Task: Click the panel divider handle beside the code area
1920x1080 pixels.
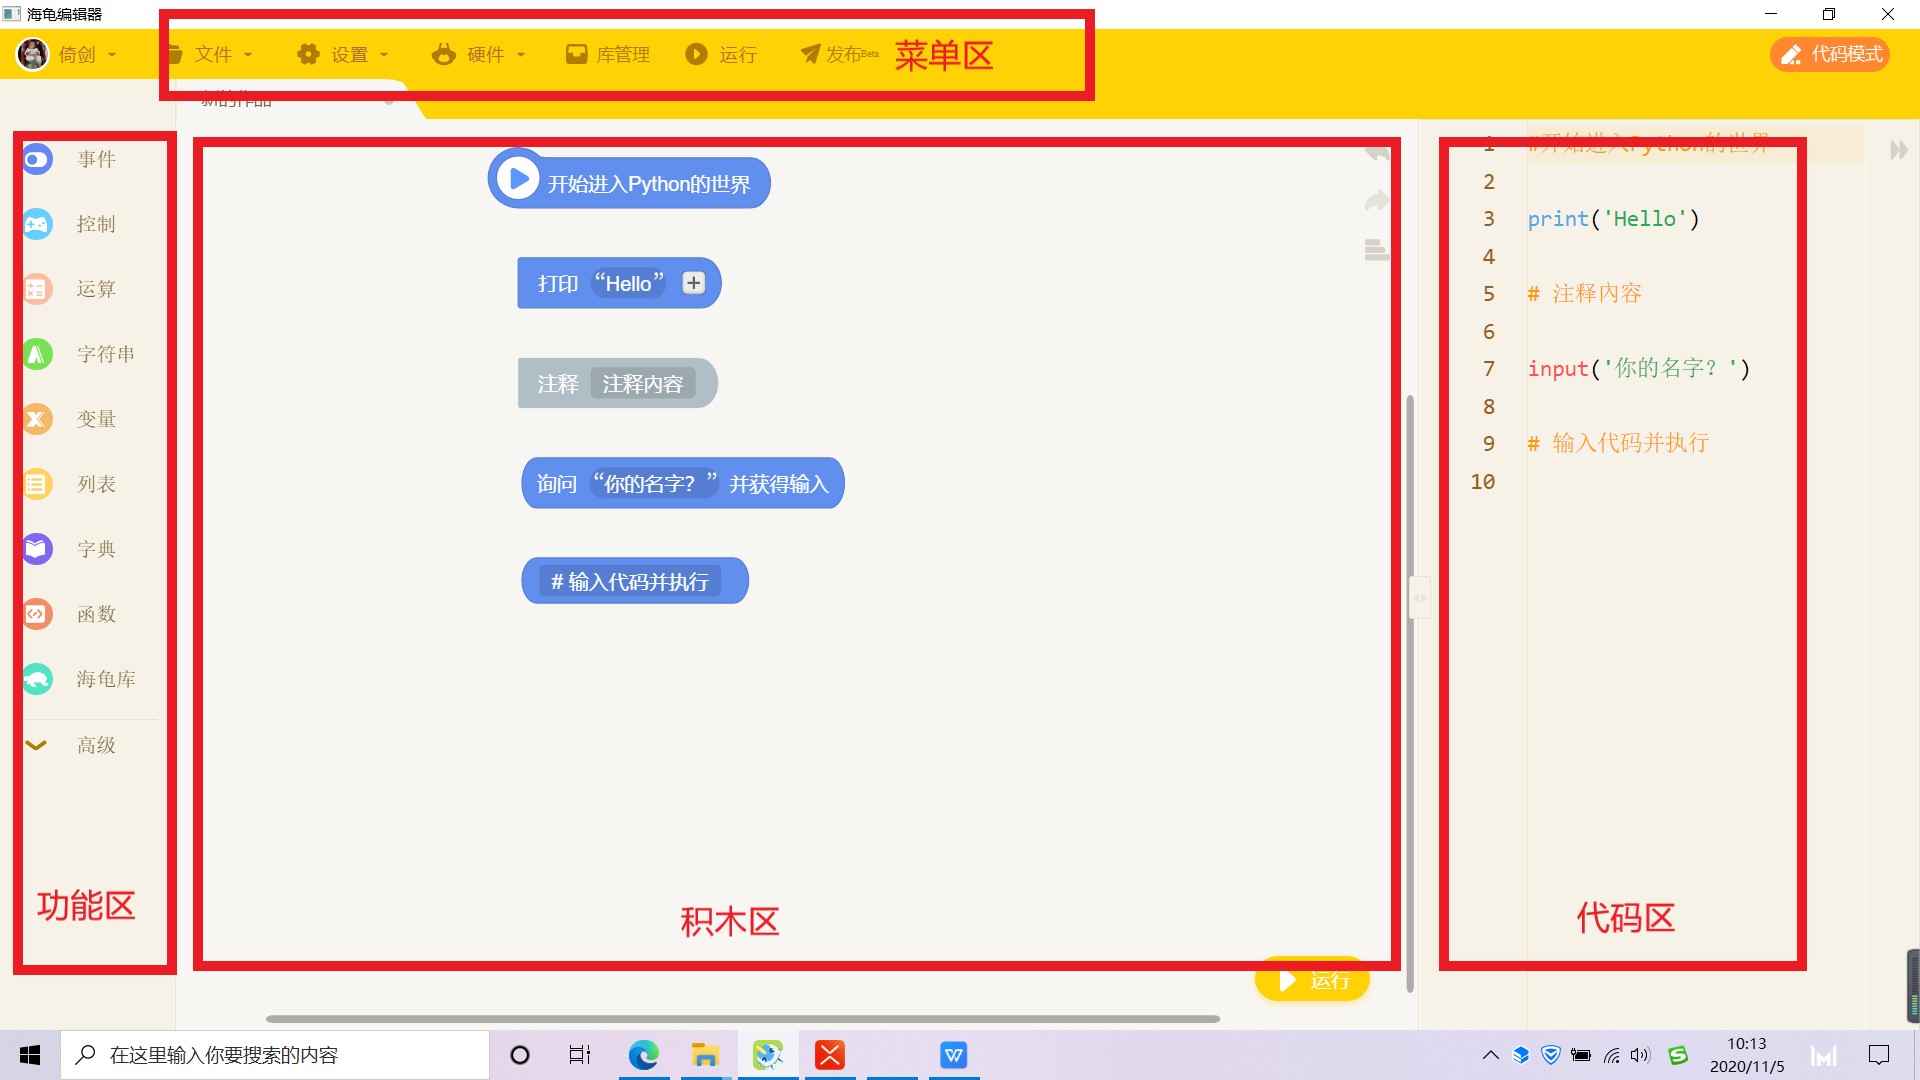Action: [x=1420, y=598]
